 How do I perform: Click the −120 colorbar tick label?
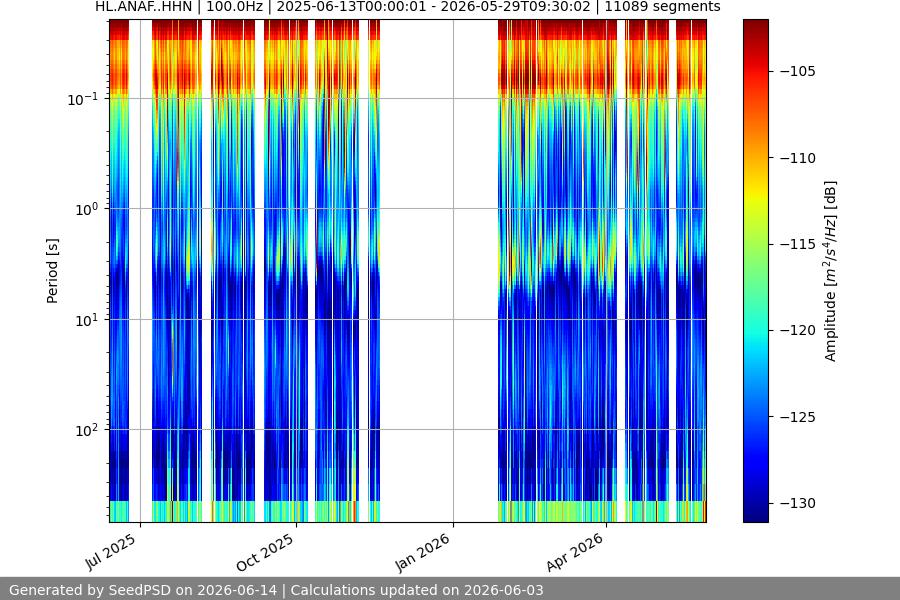pos(798,330)
